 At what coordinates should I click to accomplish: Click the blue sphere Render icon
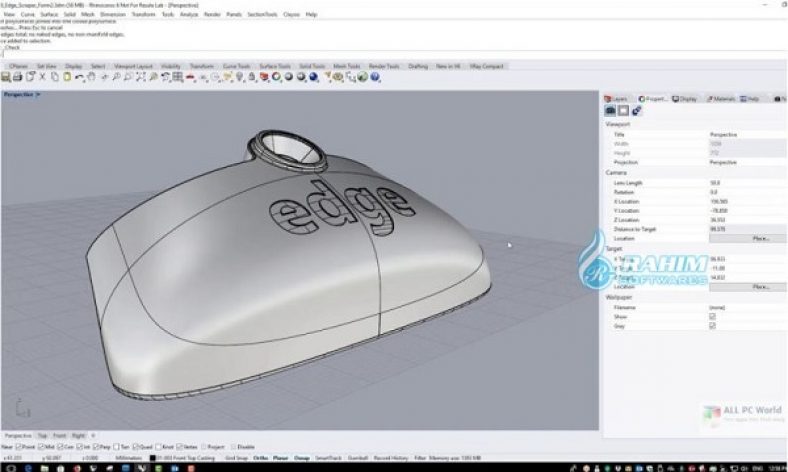[x=313, y=77]
